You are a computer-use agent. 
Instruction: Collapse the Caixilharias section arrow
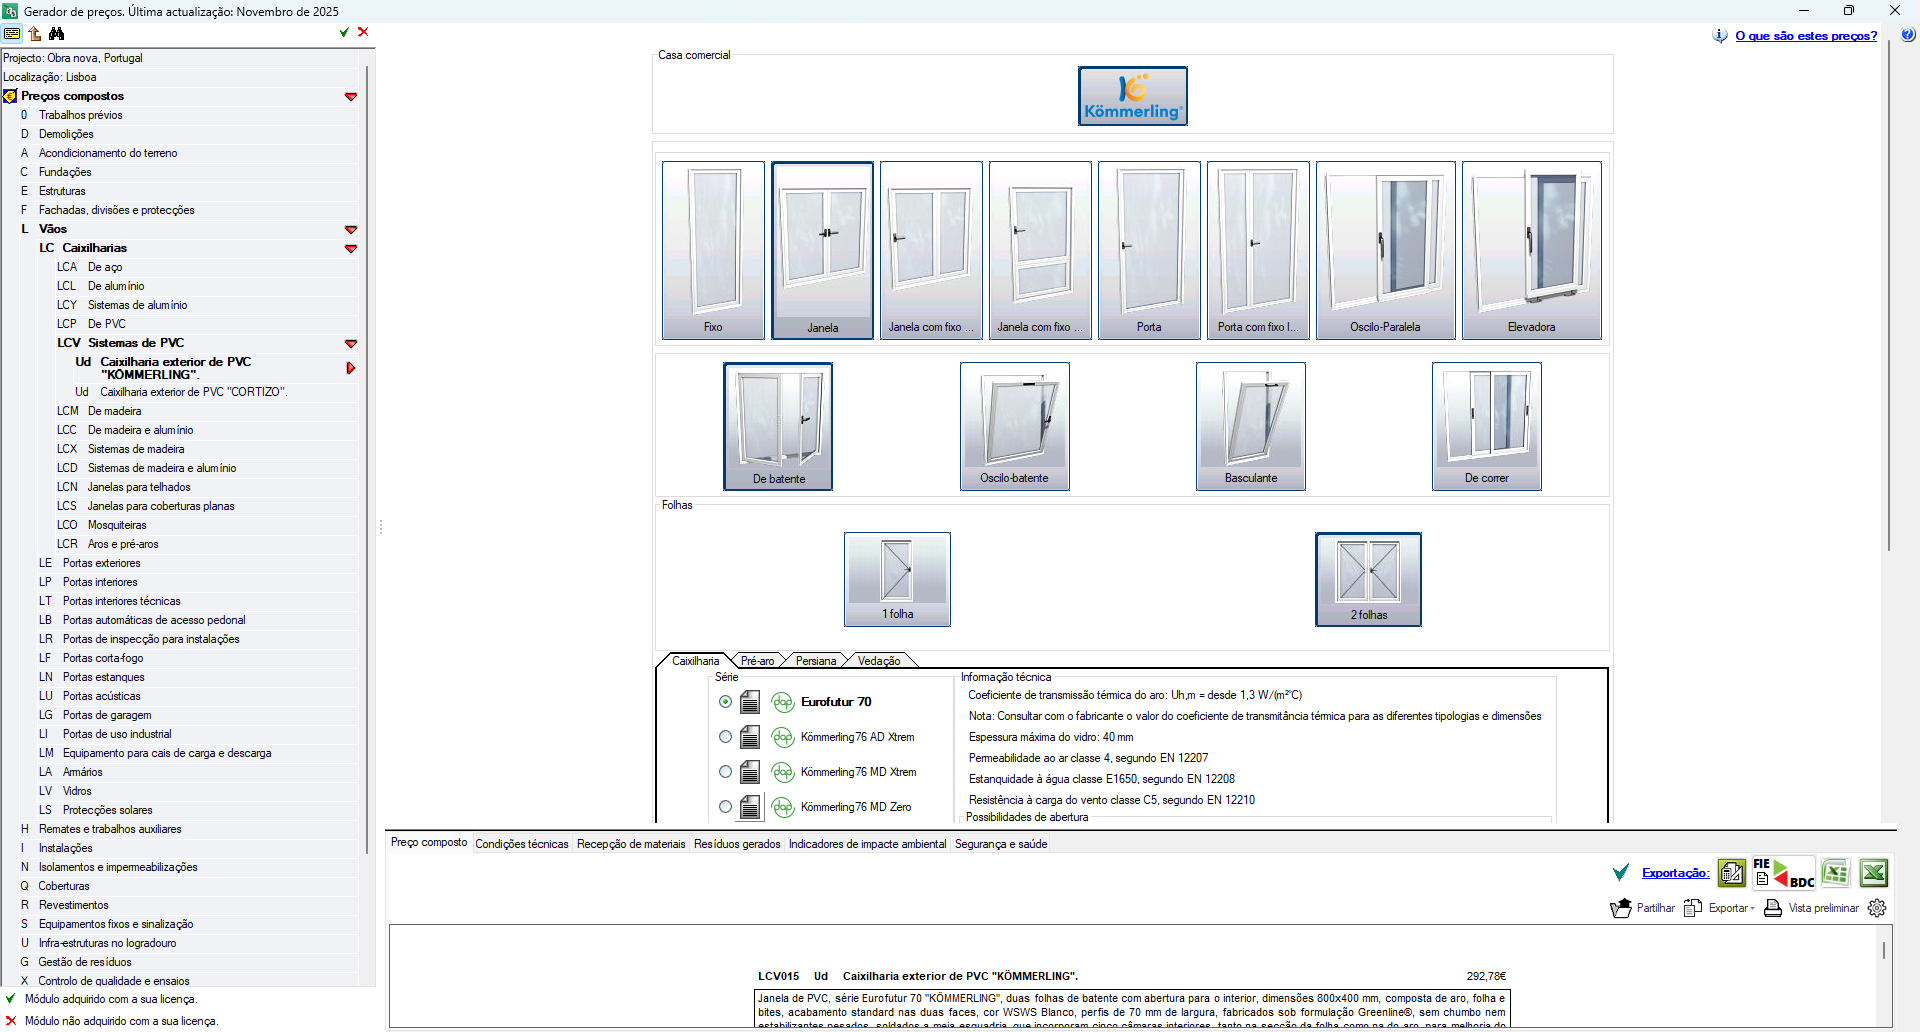351,249
